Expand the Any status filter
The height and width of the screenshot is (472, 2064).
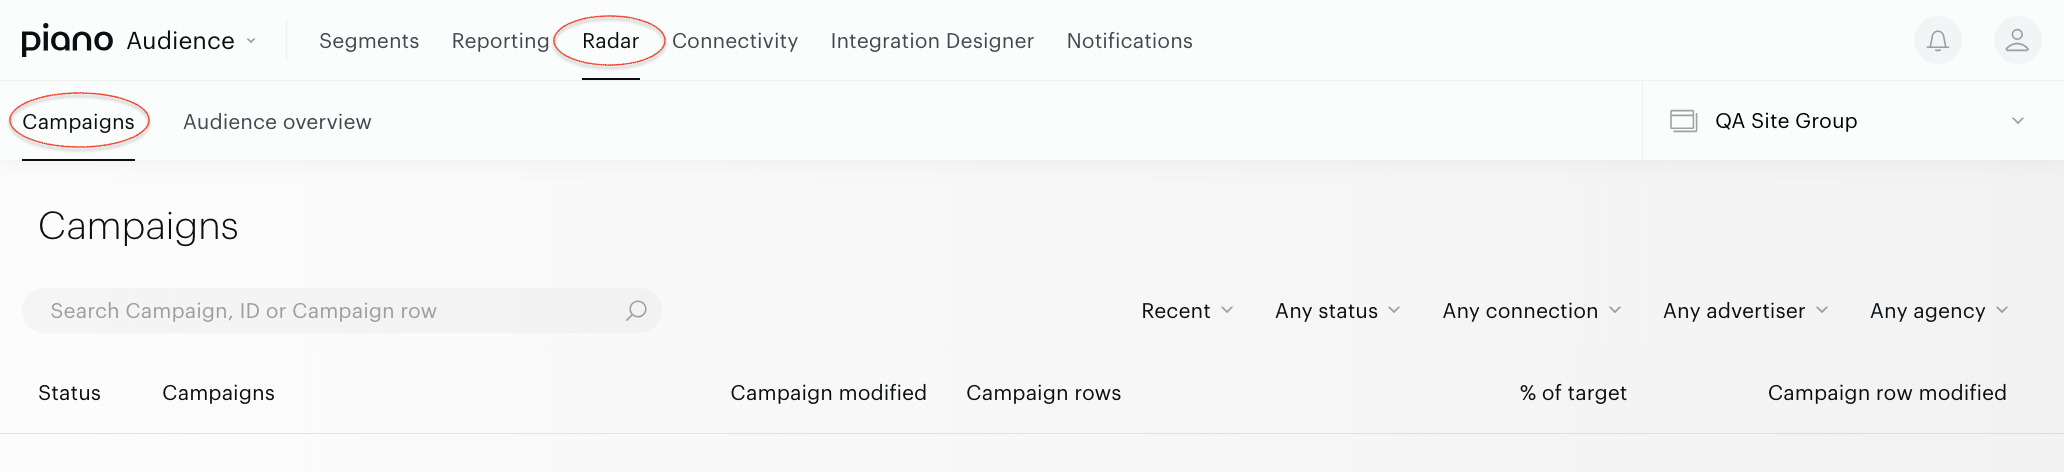pos(1337,311)
